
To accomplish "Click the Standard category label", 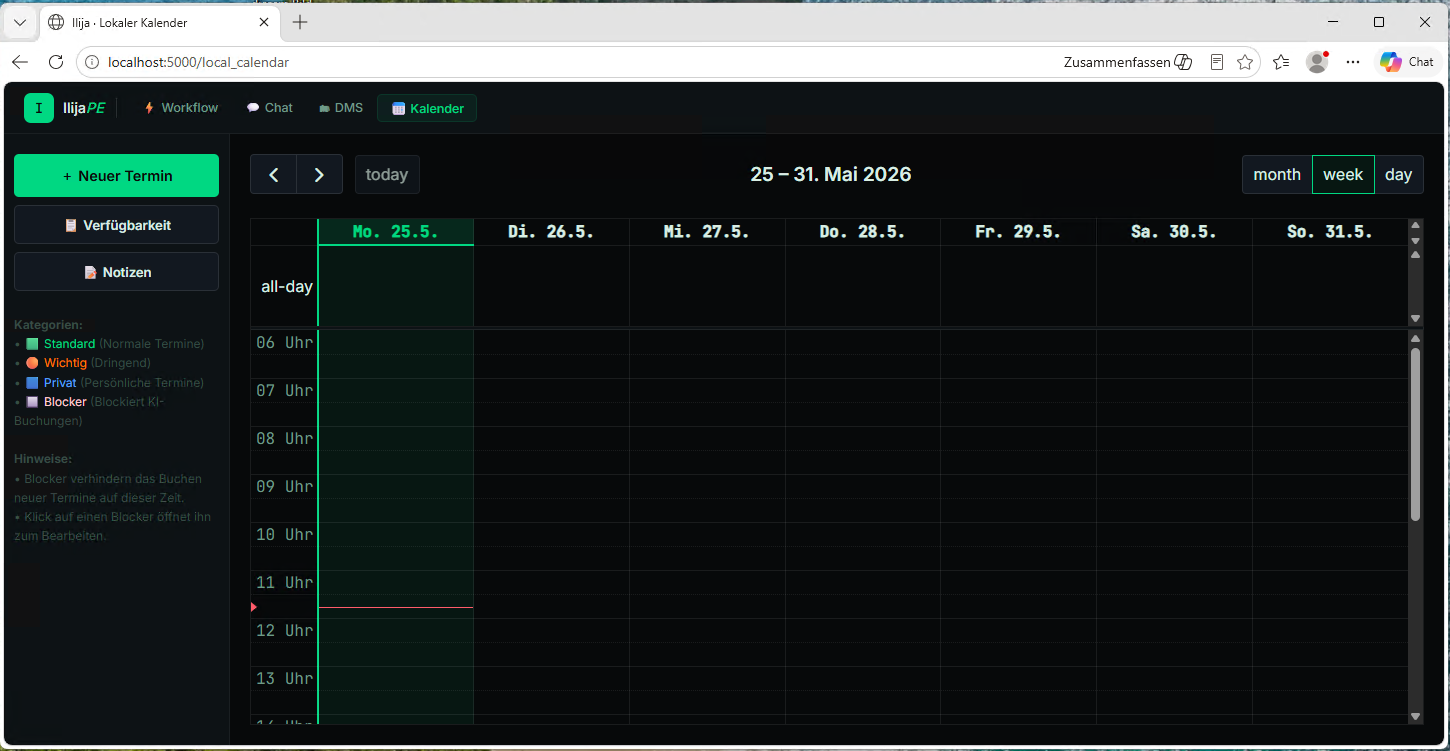I will [70, 344].
